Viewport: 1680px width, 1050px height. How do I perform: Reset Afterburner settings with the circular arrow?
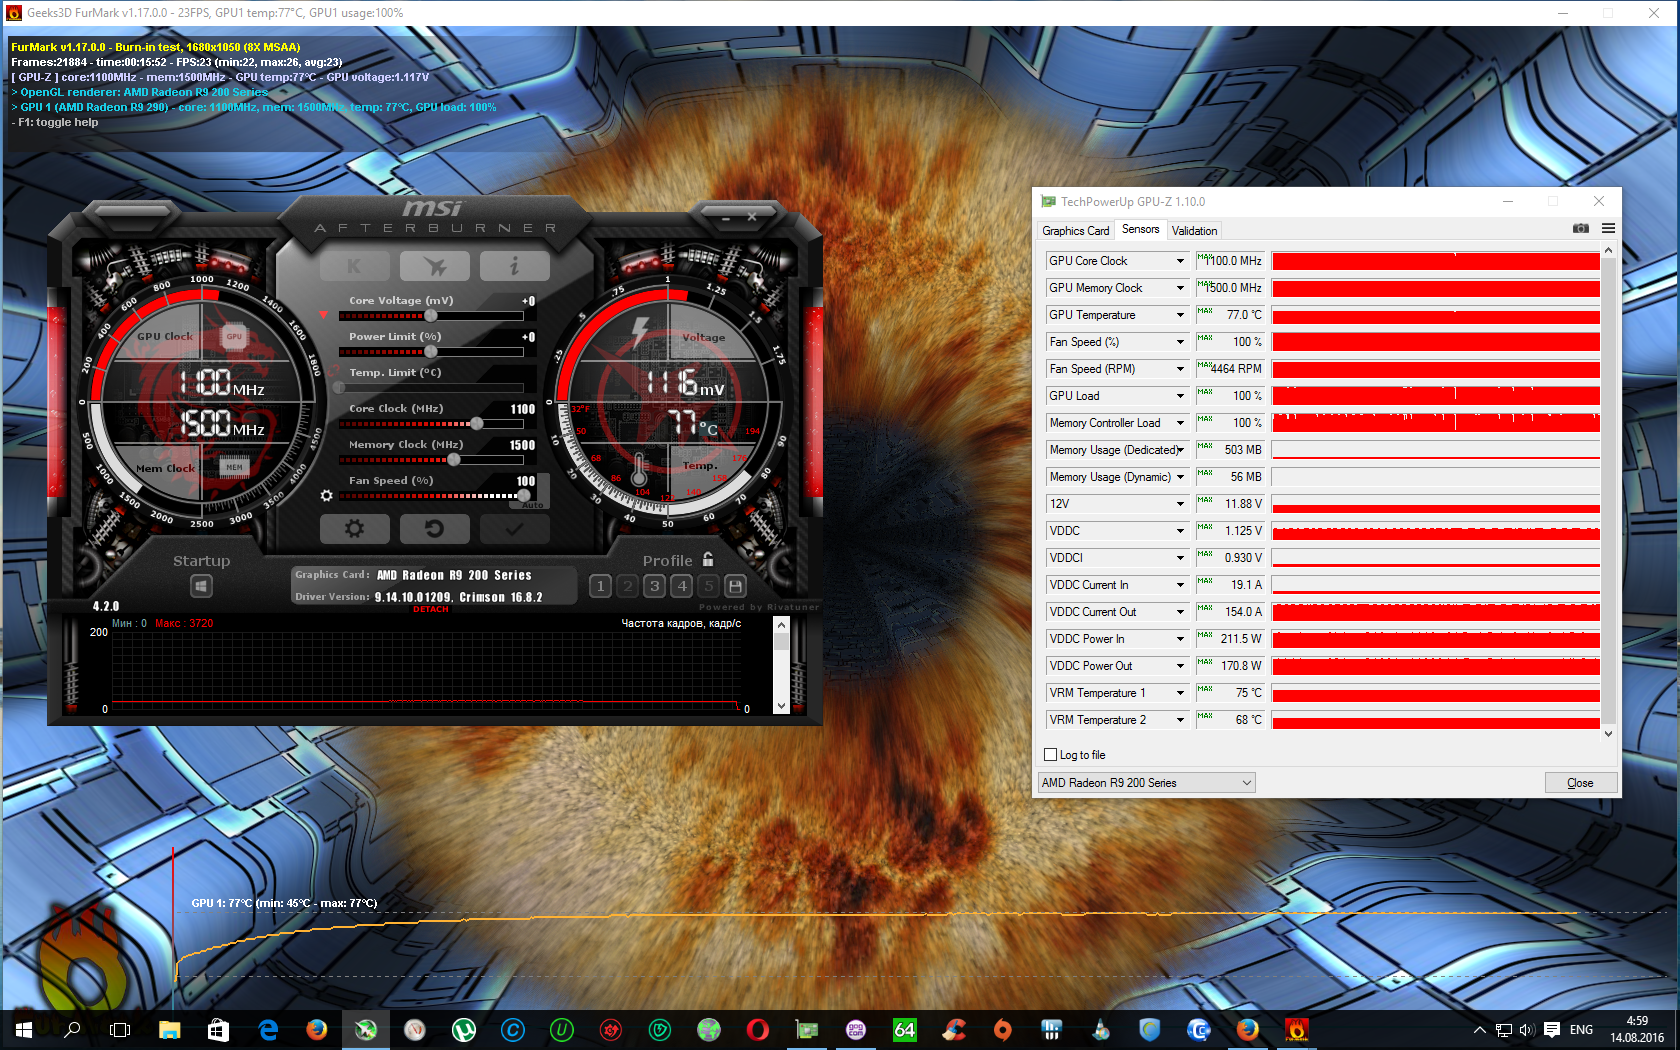point(435,528)
